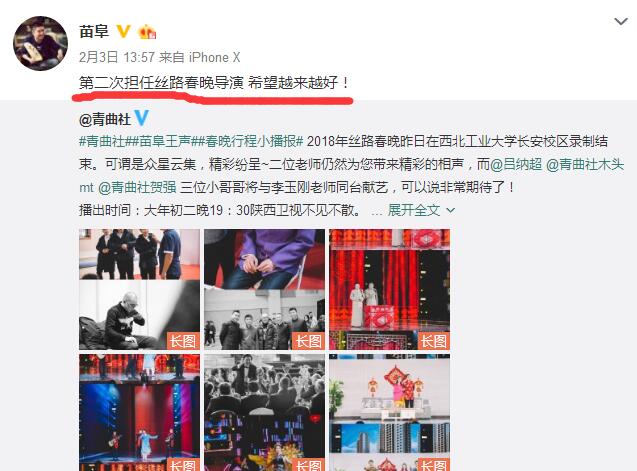Click the crown membership icon
Viewport: 637px width, 471px height.
click(147, 31)
